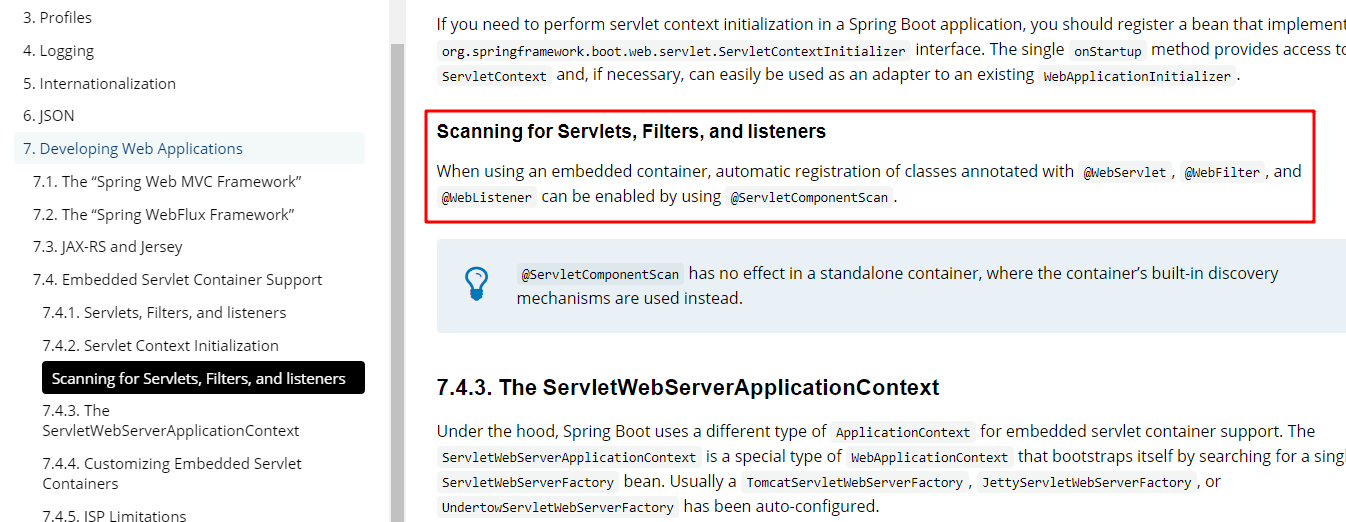The image size is (1346, 522).
Task: Click the @ServletComponentScan code in tip box
Action: coord(600,274)
